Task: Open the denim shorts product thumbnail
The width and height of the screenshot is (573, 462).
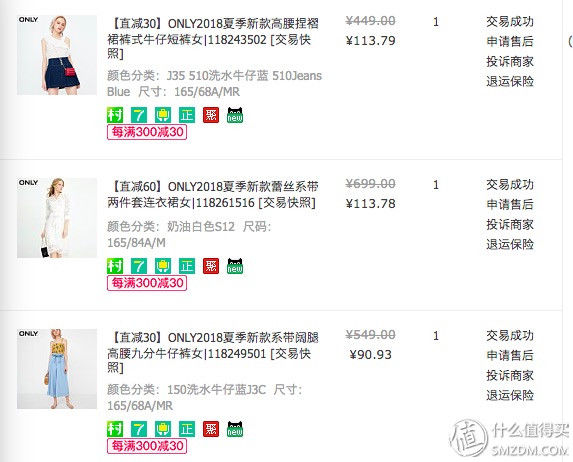Action: coord(57,55)
